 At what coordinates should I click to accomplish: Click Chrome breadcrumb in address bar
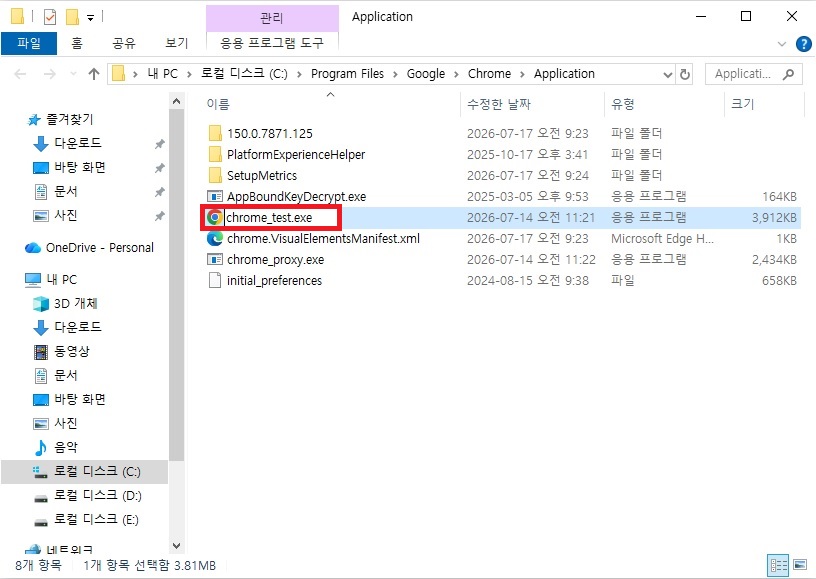coord(489,74)
